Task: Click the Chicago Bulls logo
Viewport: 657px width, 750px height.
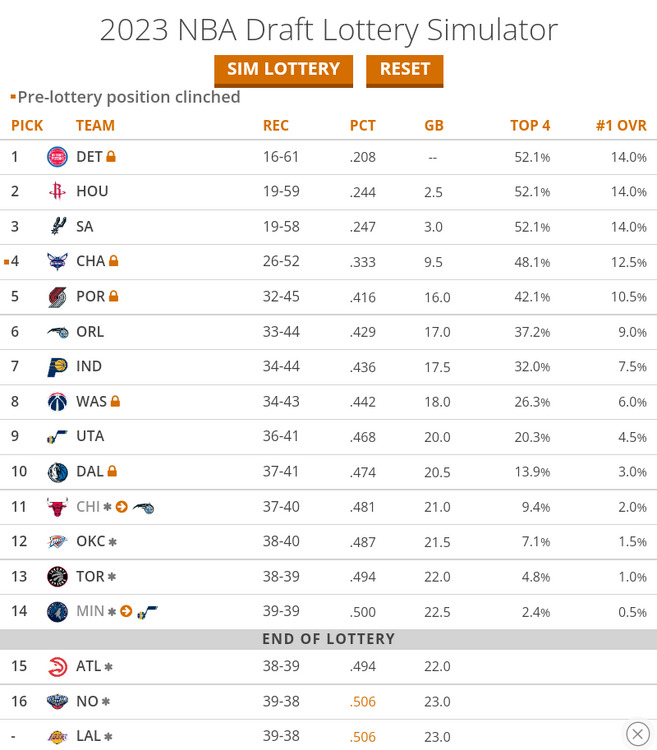Action: pos(57,507)
